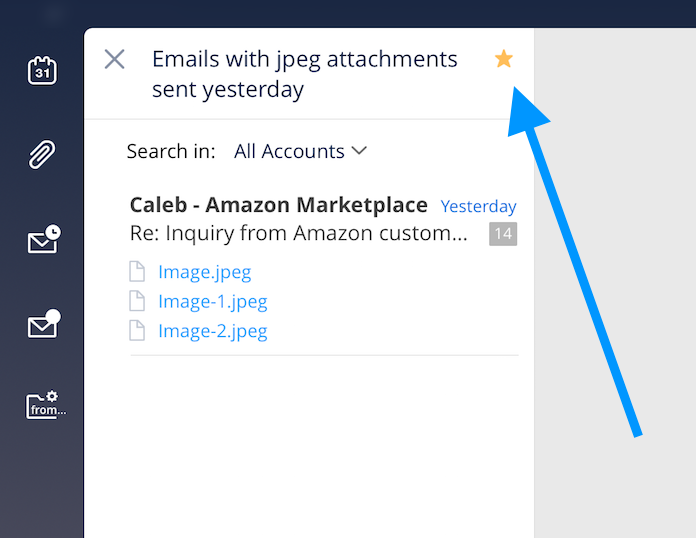The image size is (696, 538).
Task: Open the Image-2.jpeg attachment
Action: [212, 331]
